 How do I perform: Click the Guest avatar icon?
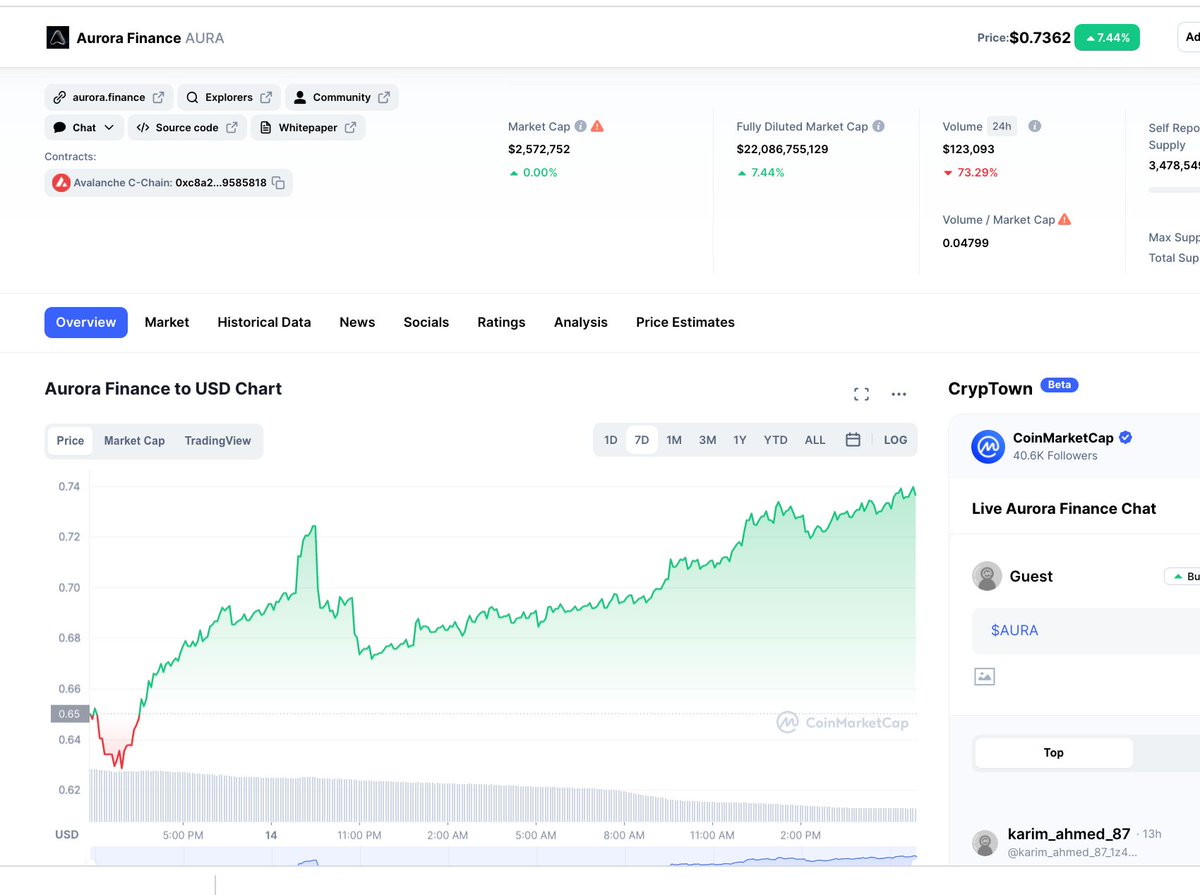click(987, 576)
